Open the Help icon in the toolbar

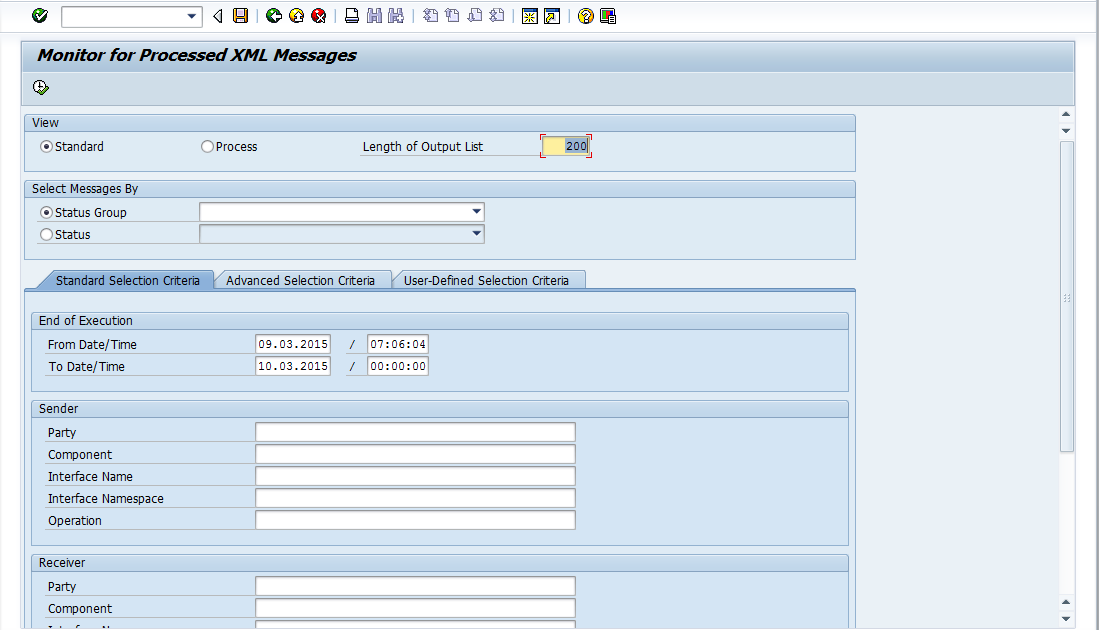click(x=585, y=15)
